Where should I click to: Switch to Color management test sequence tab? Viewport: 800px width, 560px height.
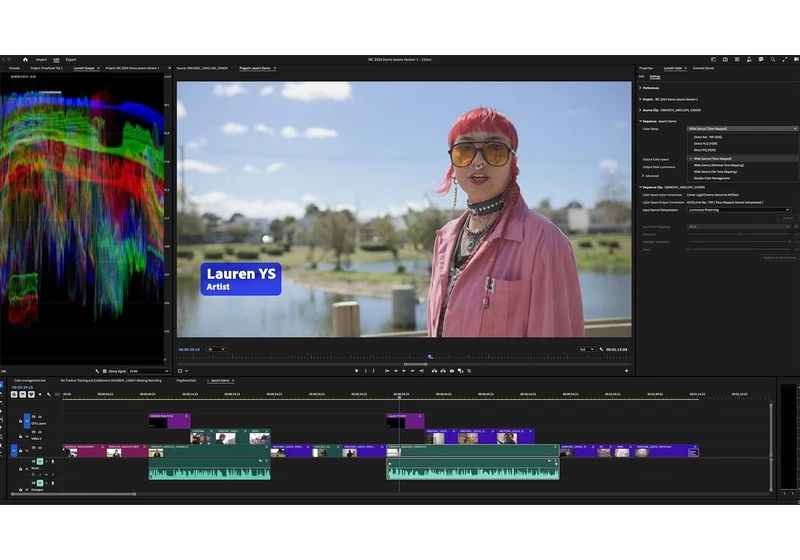30,380
